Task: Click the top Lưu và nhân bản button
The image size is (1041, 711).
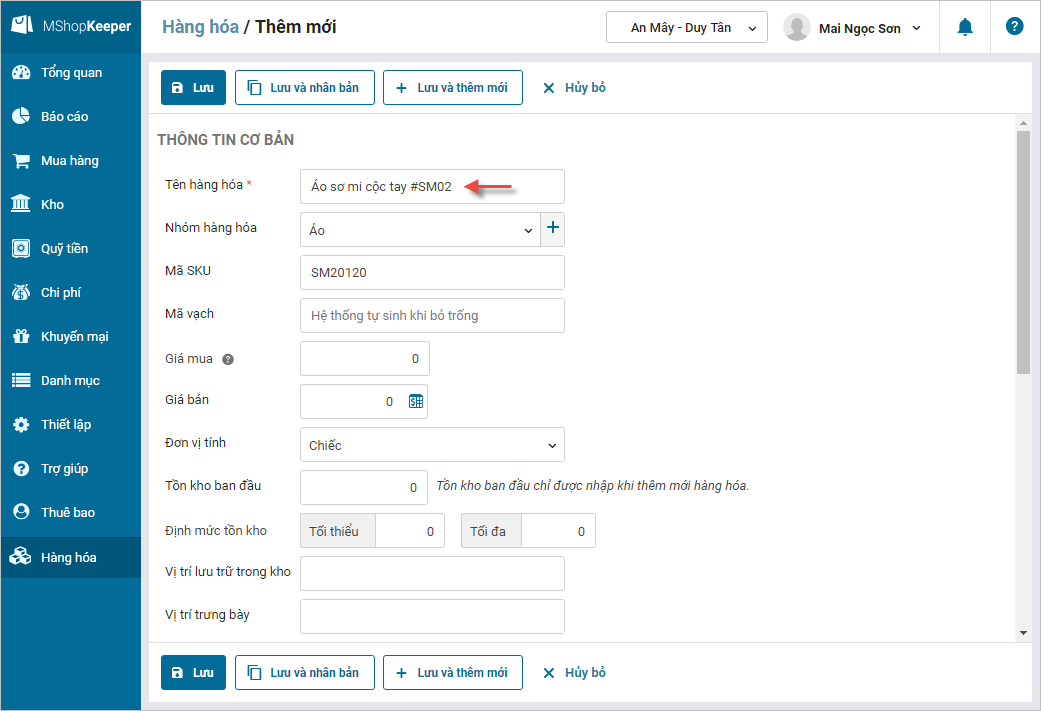Action: pos(304,87)
